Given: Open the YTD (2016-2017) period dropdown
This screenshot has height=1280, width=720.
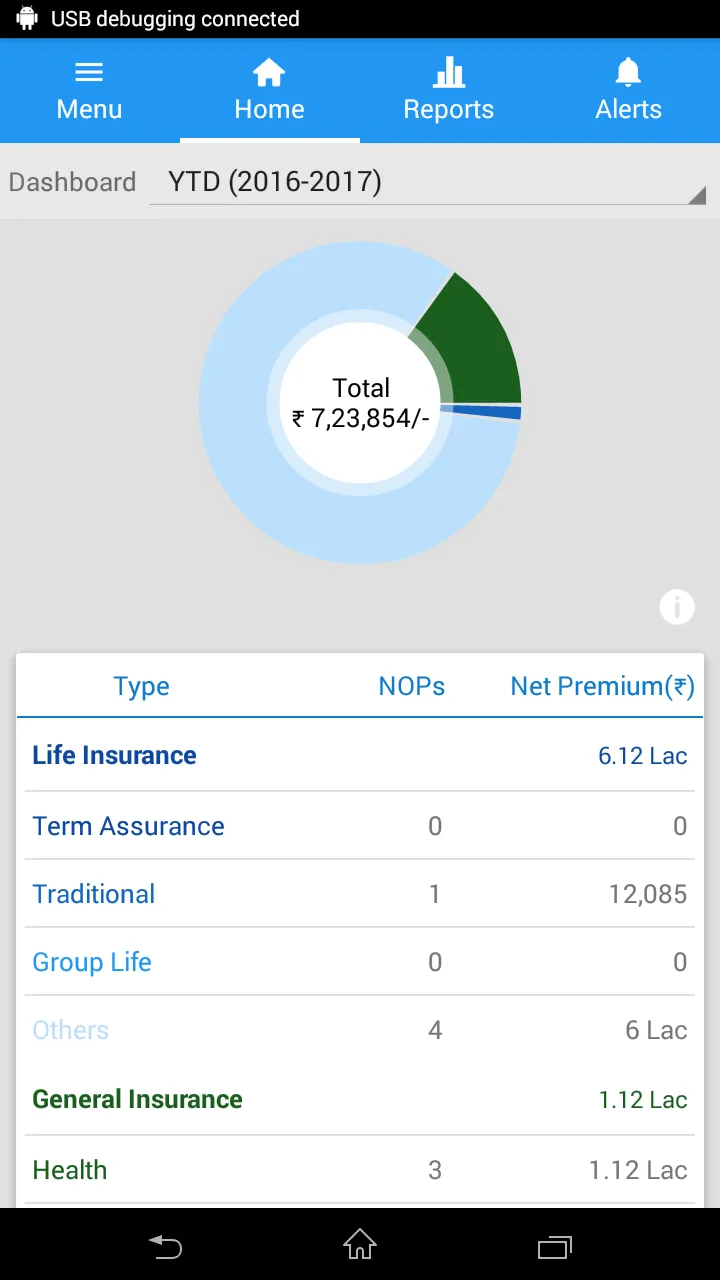Looking at the screenshot, I should tap(428, 182).
